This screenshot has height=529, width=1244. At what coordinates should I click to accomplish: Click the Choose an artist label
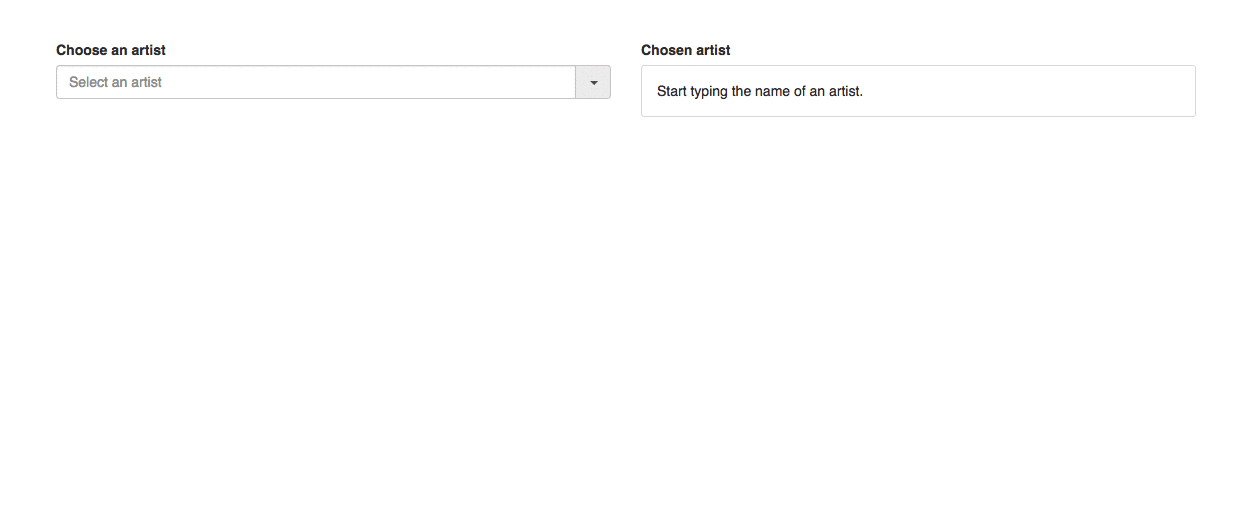(x=111, y=50)
